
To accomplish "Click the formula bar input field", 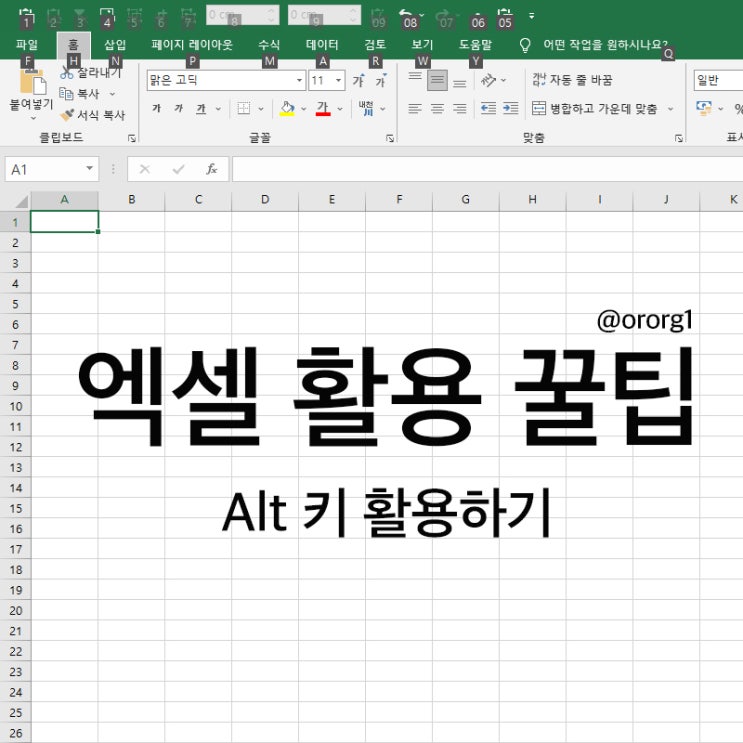I will coord(487,169).
